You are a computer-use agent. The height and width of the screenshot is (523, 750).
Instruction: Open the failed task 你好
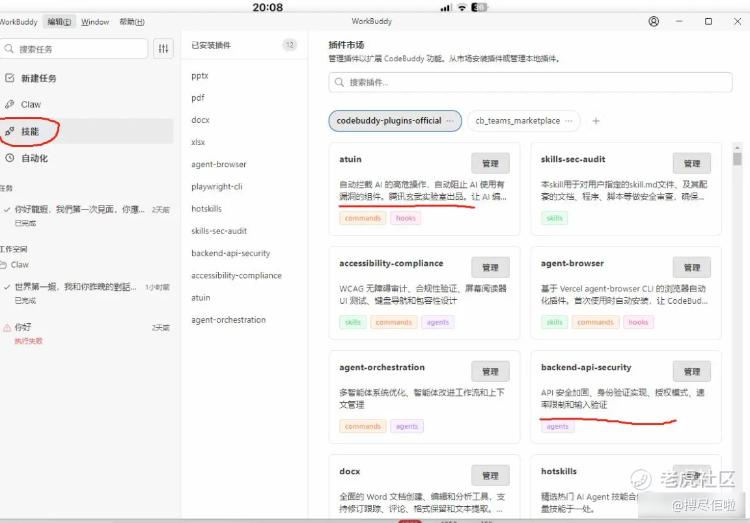pos(86,334)
